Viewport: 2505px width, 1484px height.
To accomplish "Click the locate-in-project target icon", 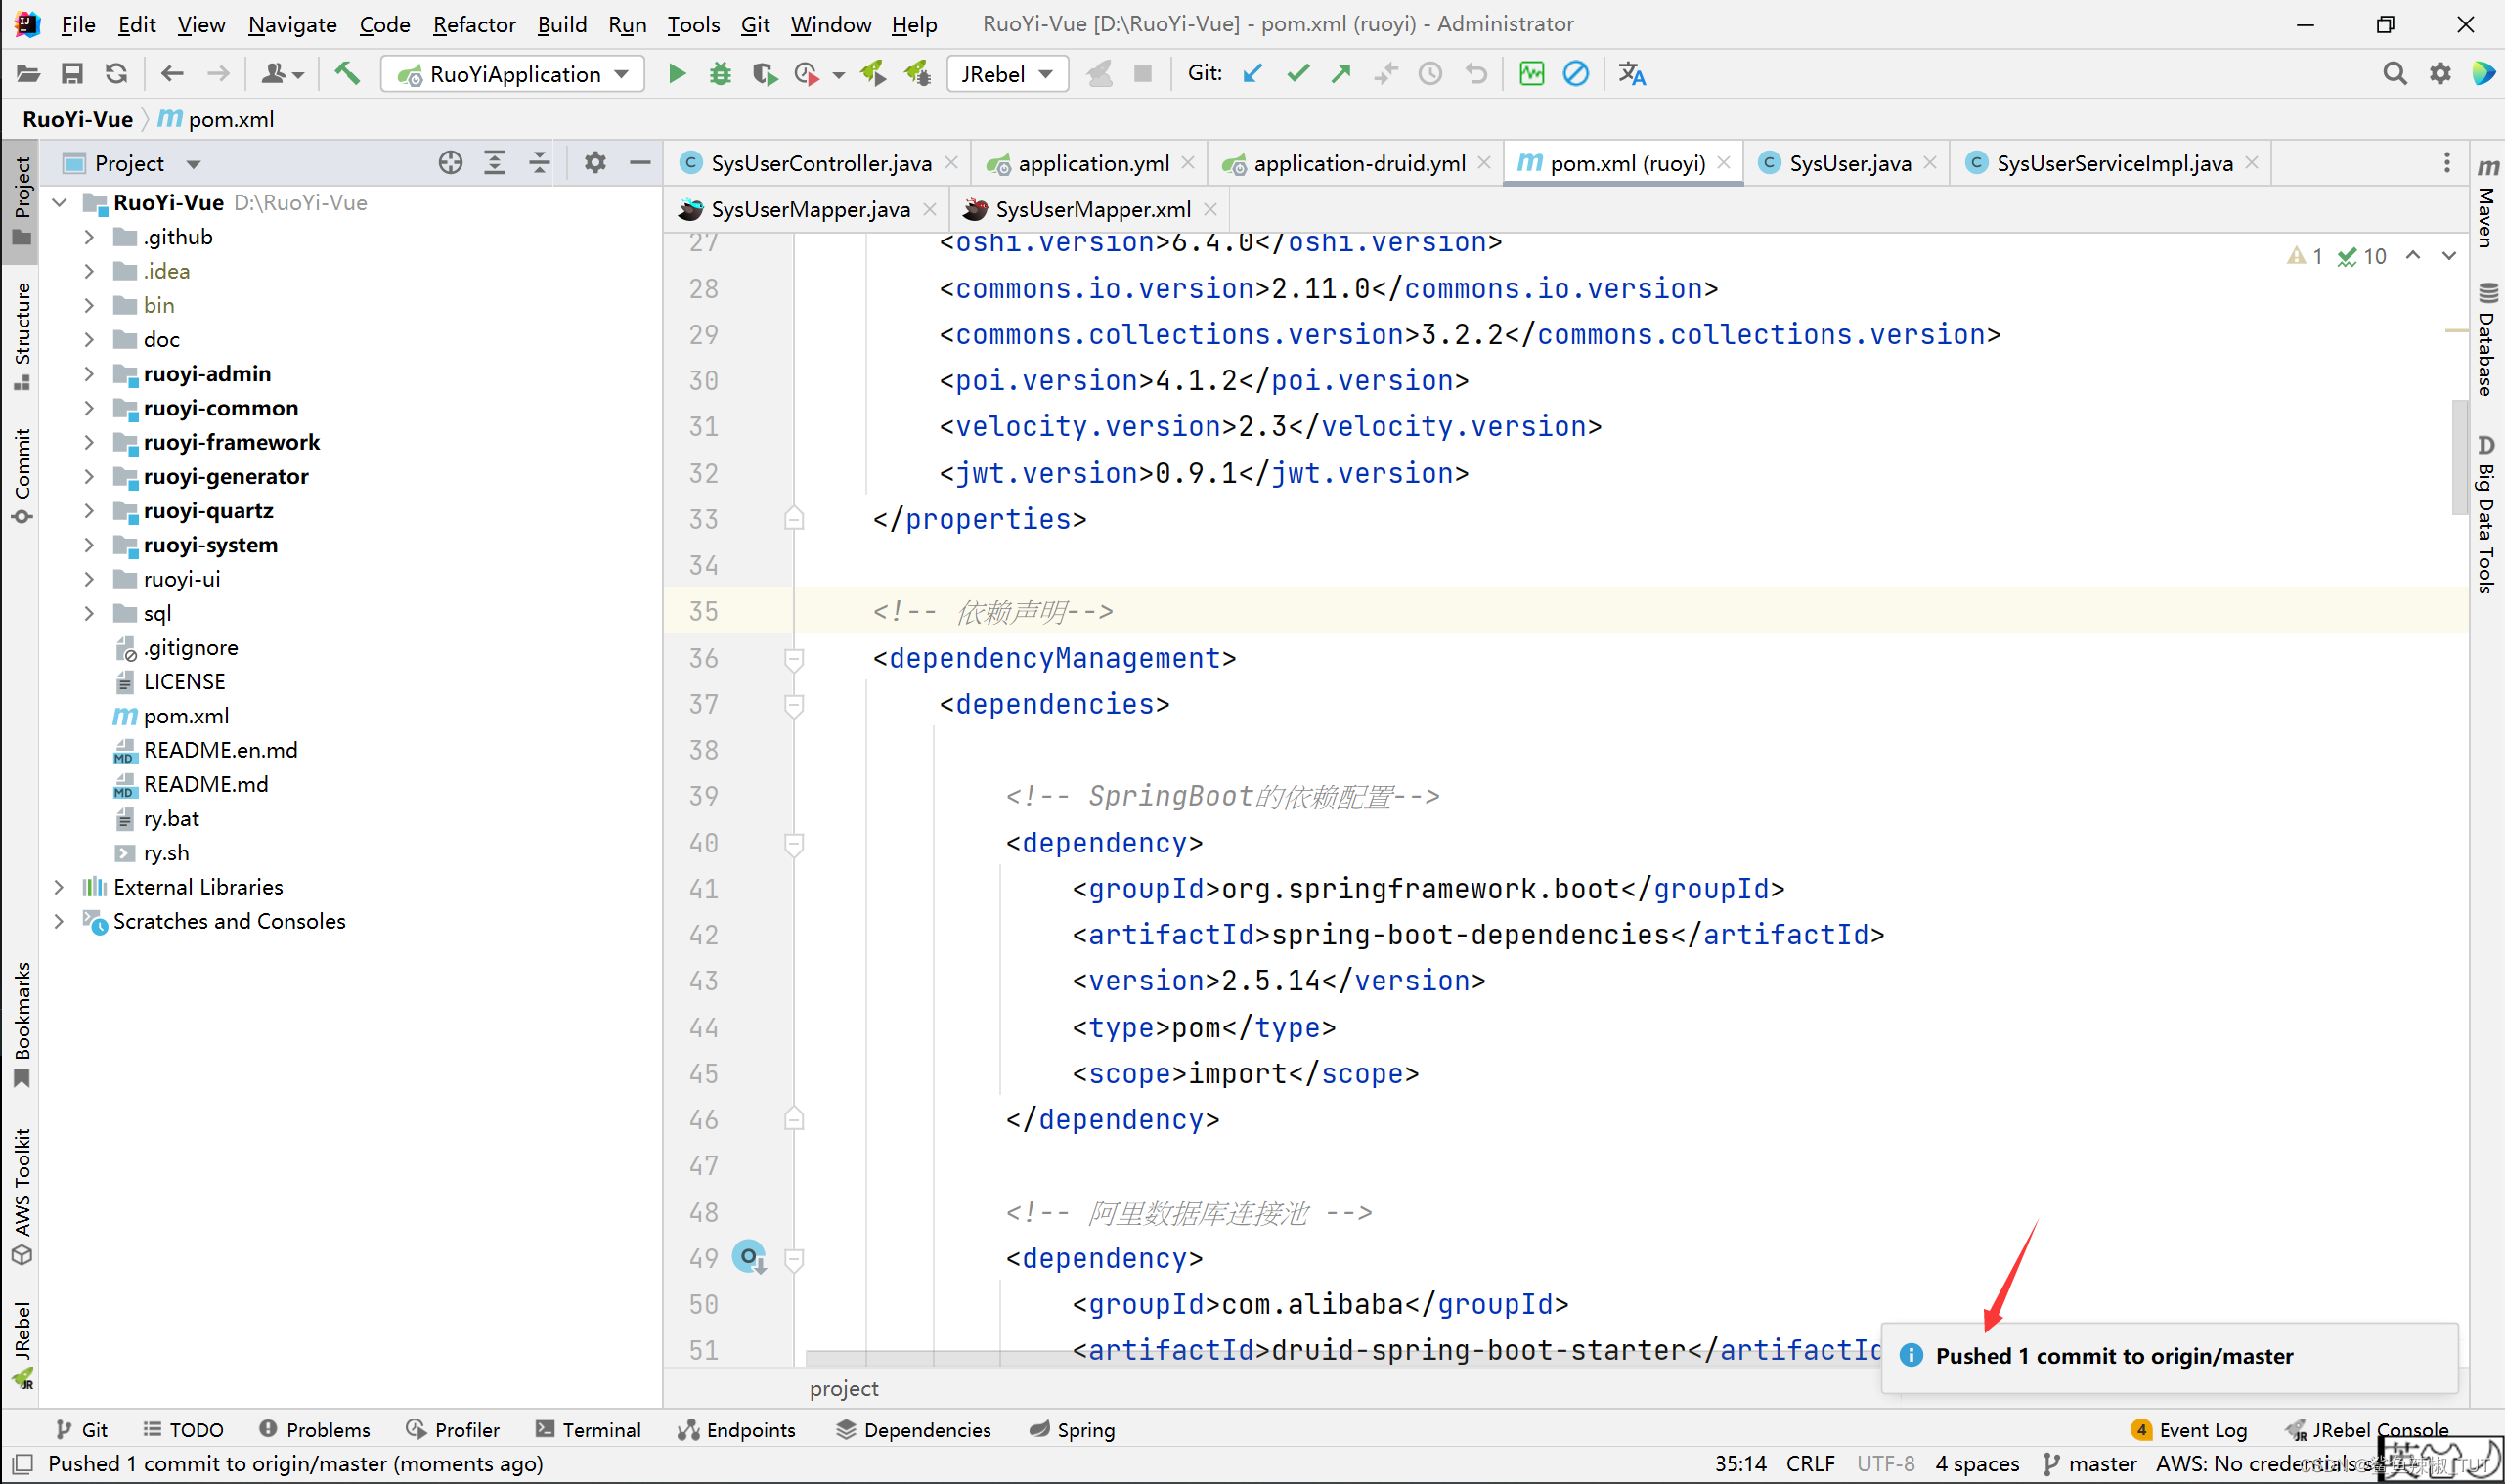I will click(x=451, y=163).
